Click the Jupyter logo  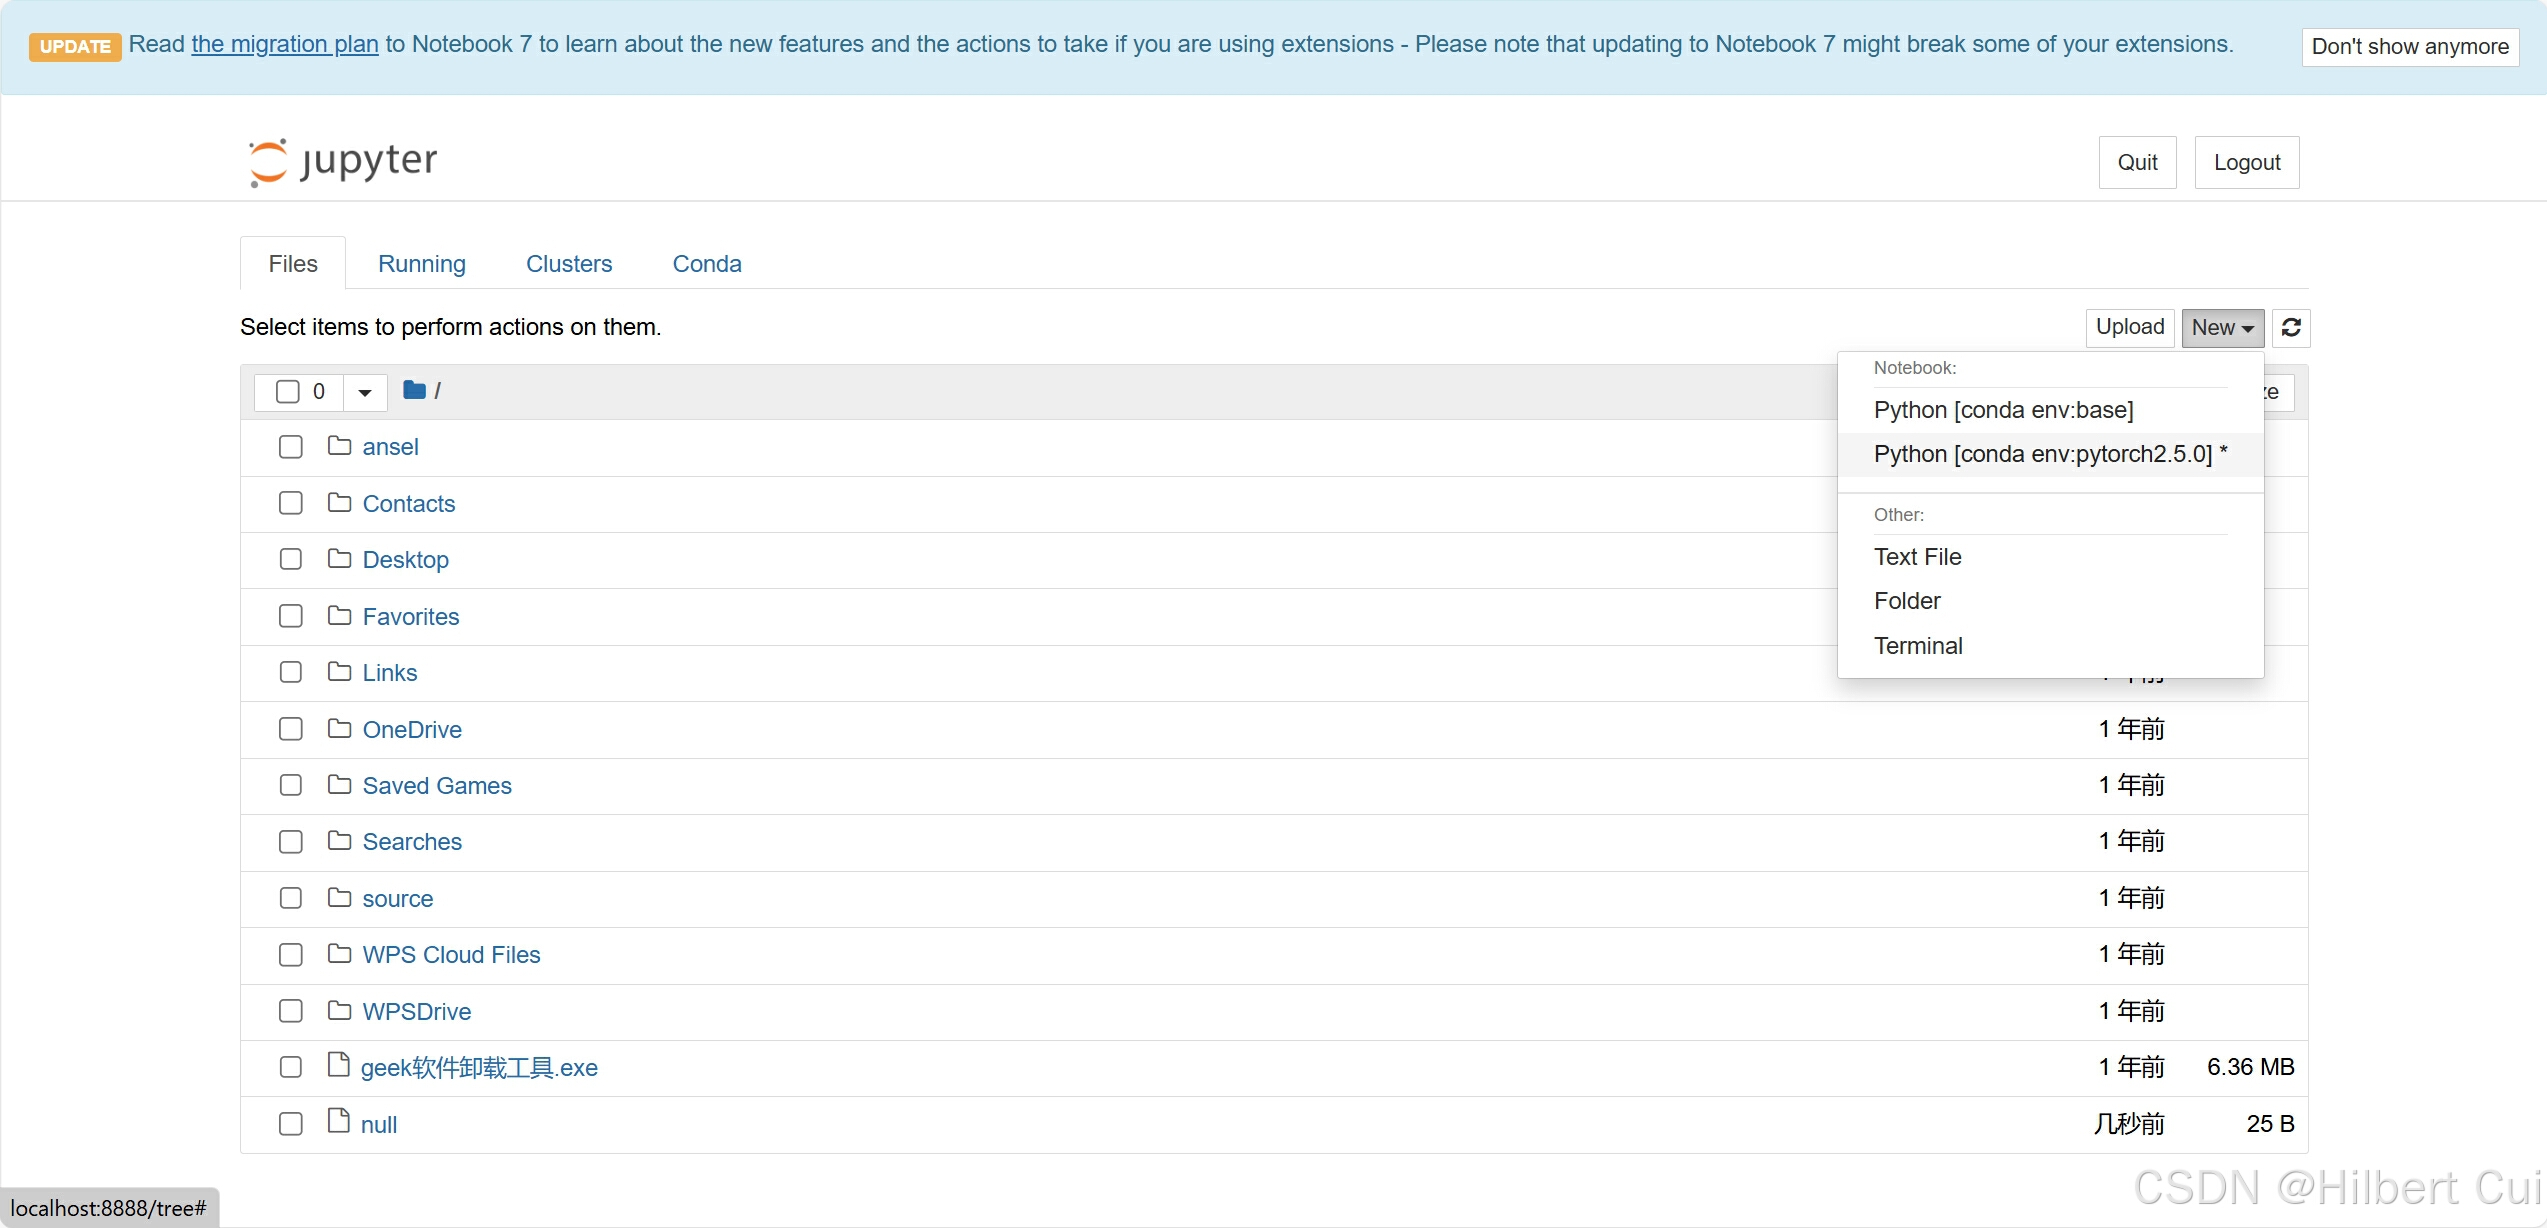pyautogui.click(x=342, y=161)
